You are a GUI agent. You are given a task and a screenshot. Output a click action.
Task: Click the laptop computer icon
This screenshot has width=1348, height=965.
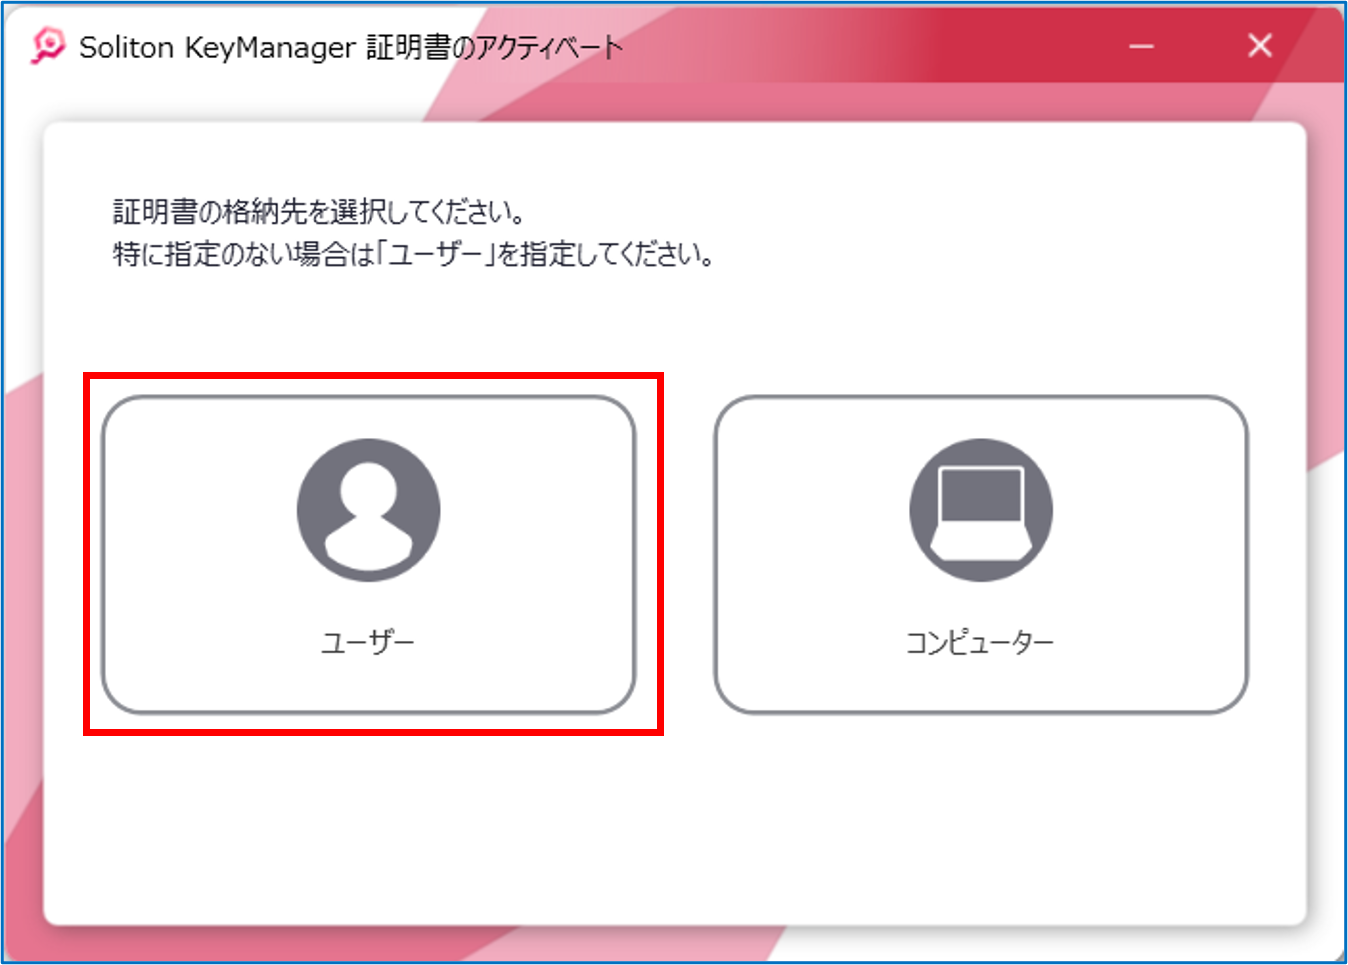pyautogui.click(x=980, y=510)
